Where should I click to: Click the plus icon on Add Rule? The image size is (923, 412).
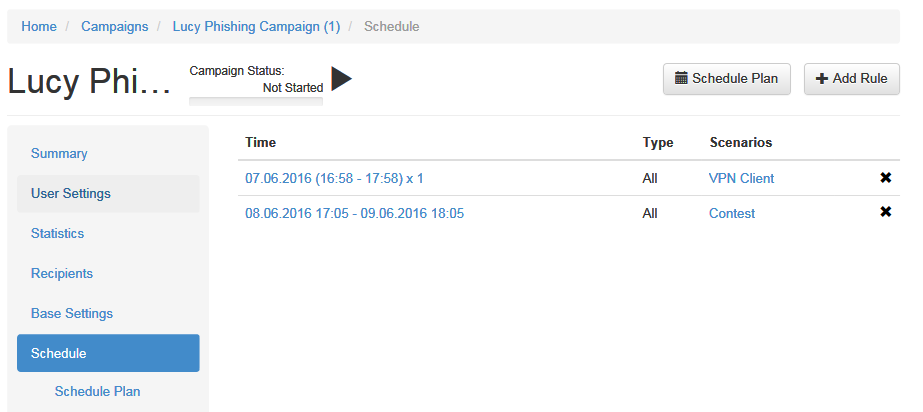822,78
